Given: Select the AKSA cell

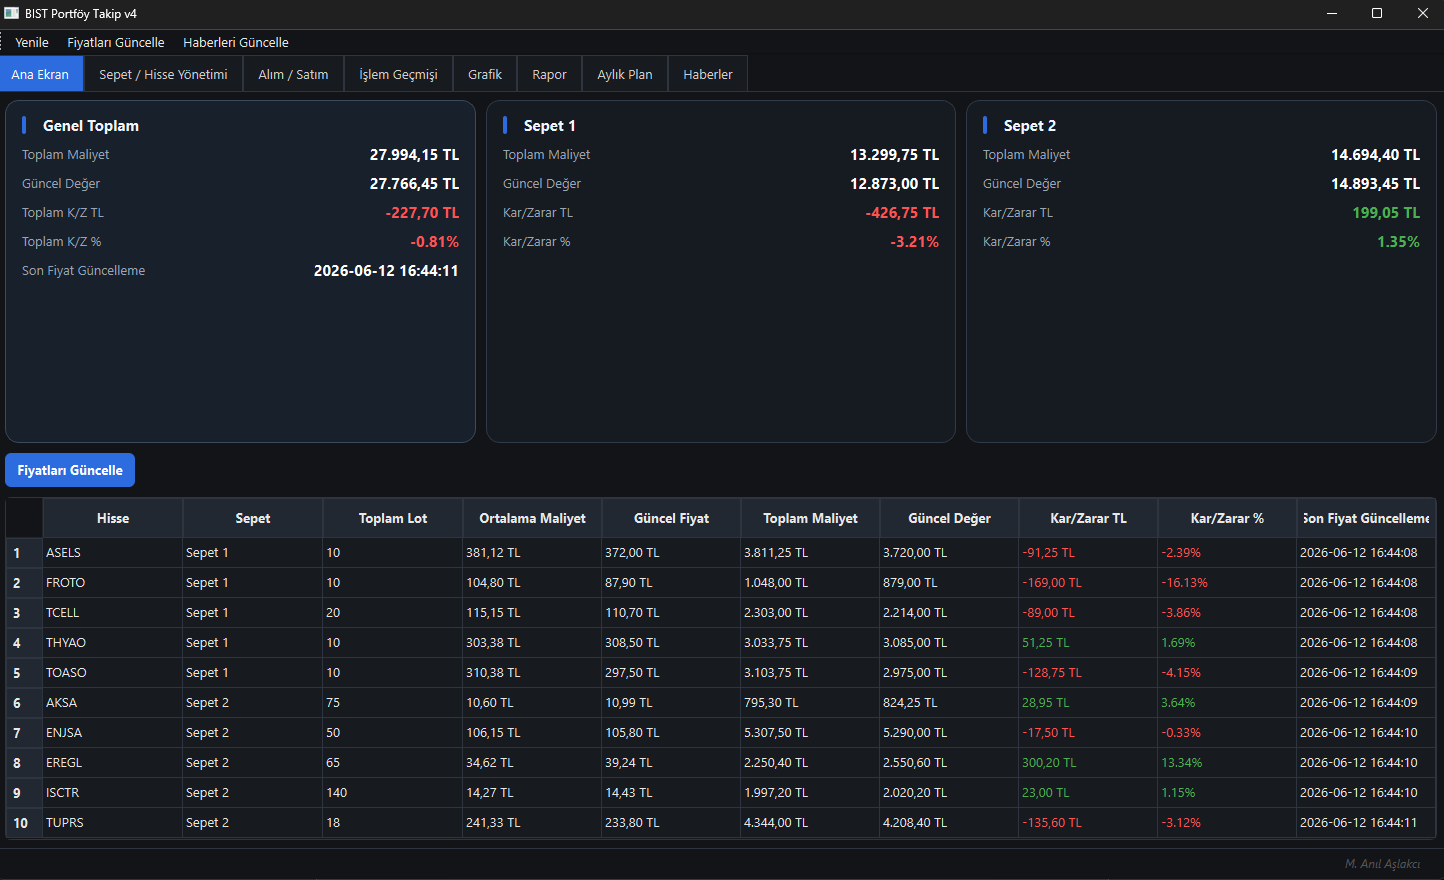Looking at the screenshot, I should [x=113, y=703].
